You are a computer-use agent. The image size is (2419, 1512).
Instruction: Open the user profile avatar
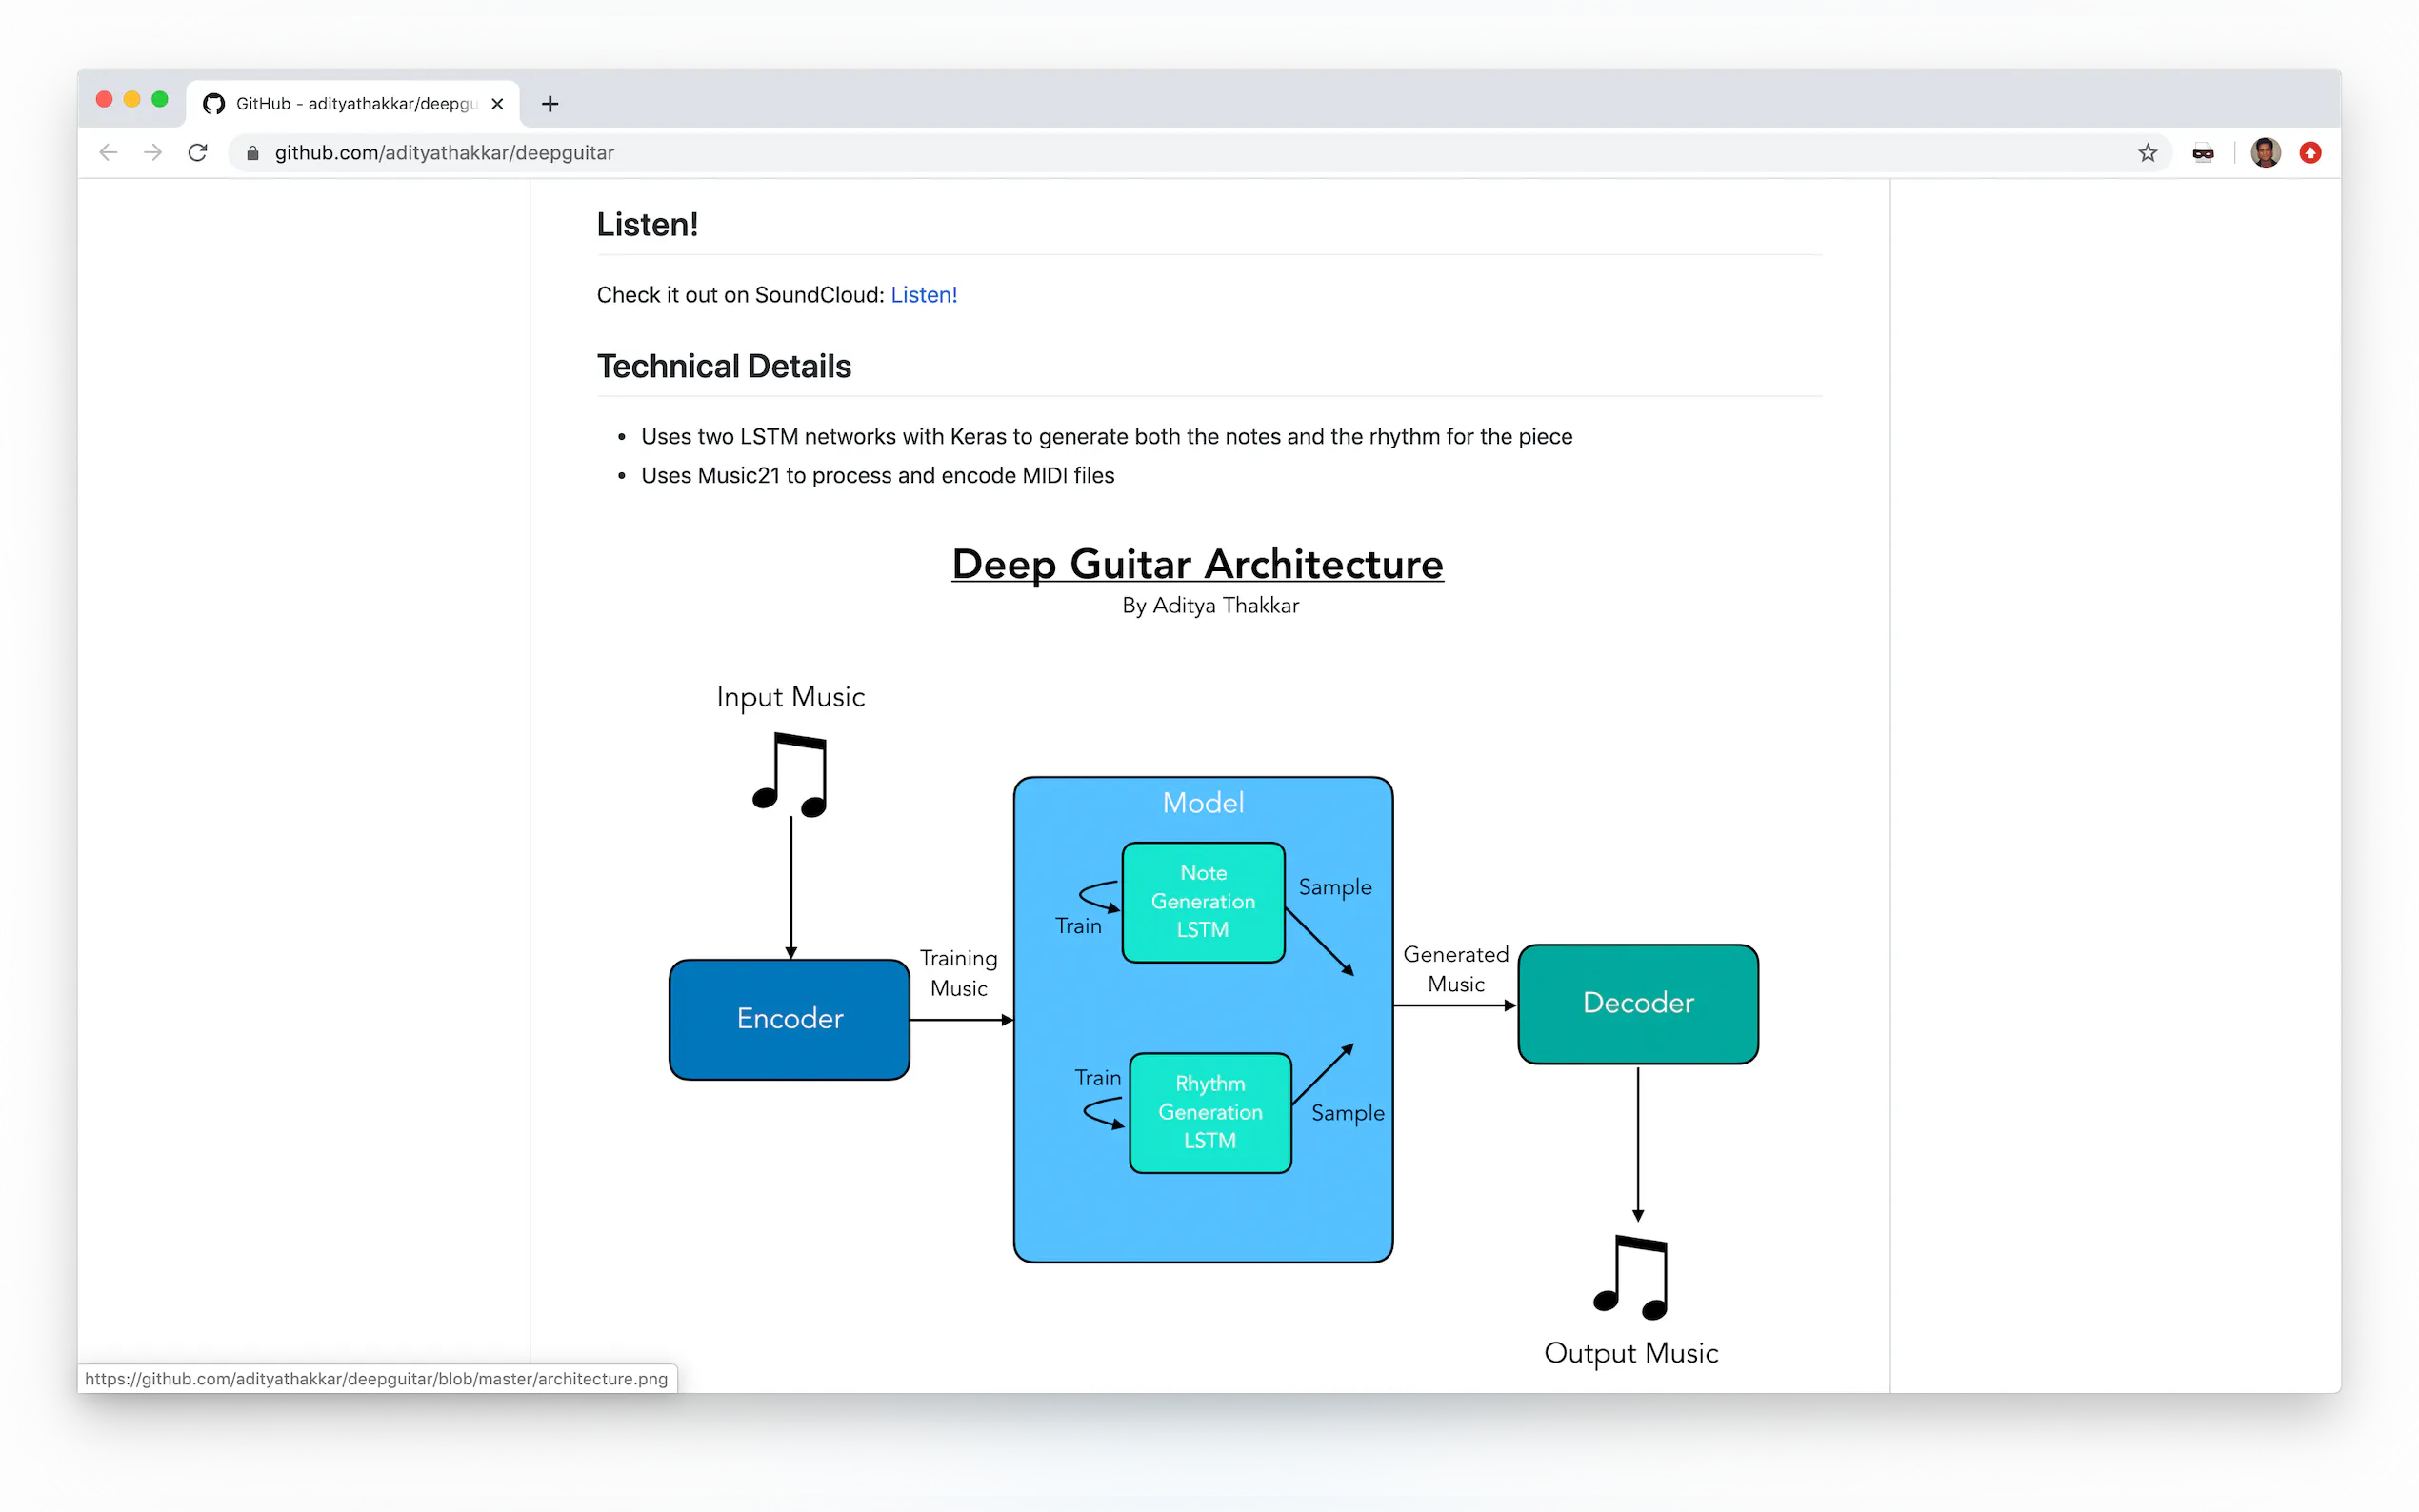pyautogui.click(x=2265, y=152)
